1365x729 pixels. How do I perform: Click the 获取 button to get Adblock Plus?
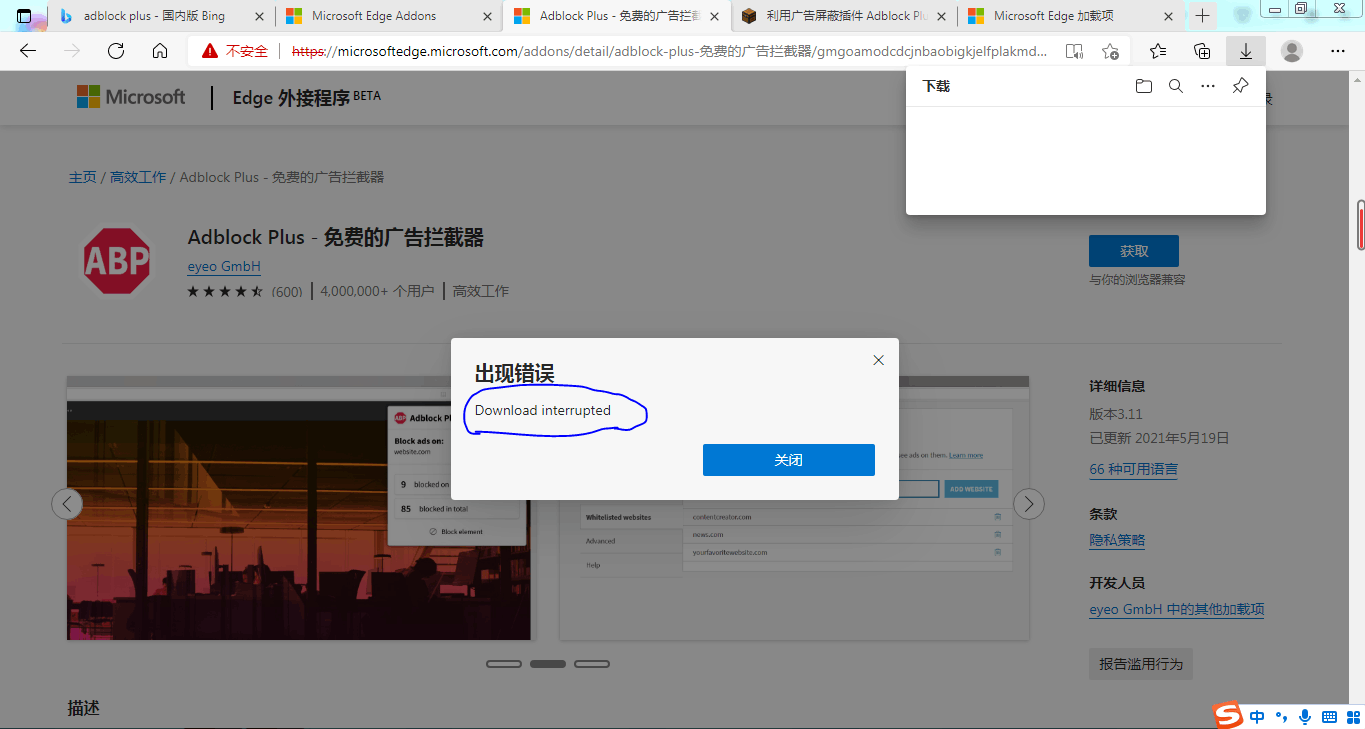1133,251
